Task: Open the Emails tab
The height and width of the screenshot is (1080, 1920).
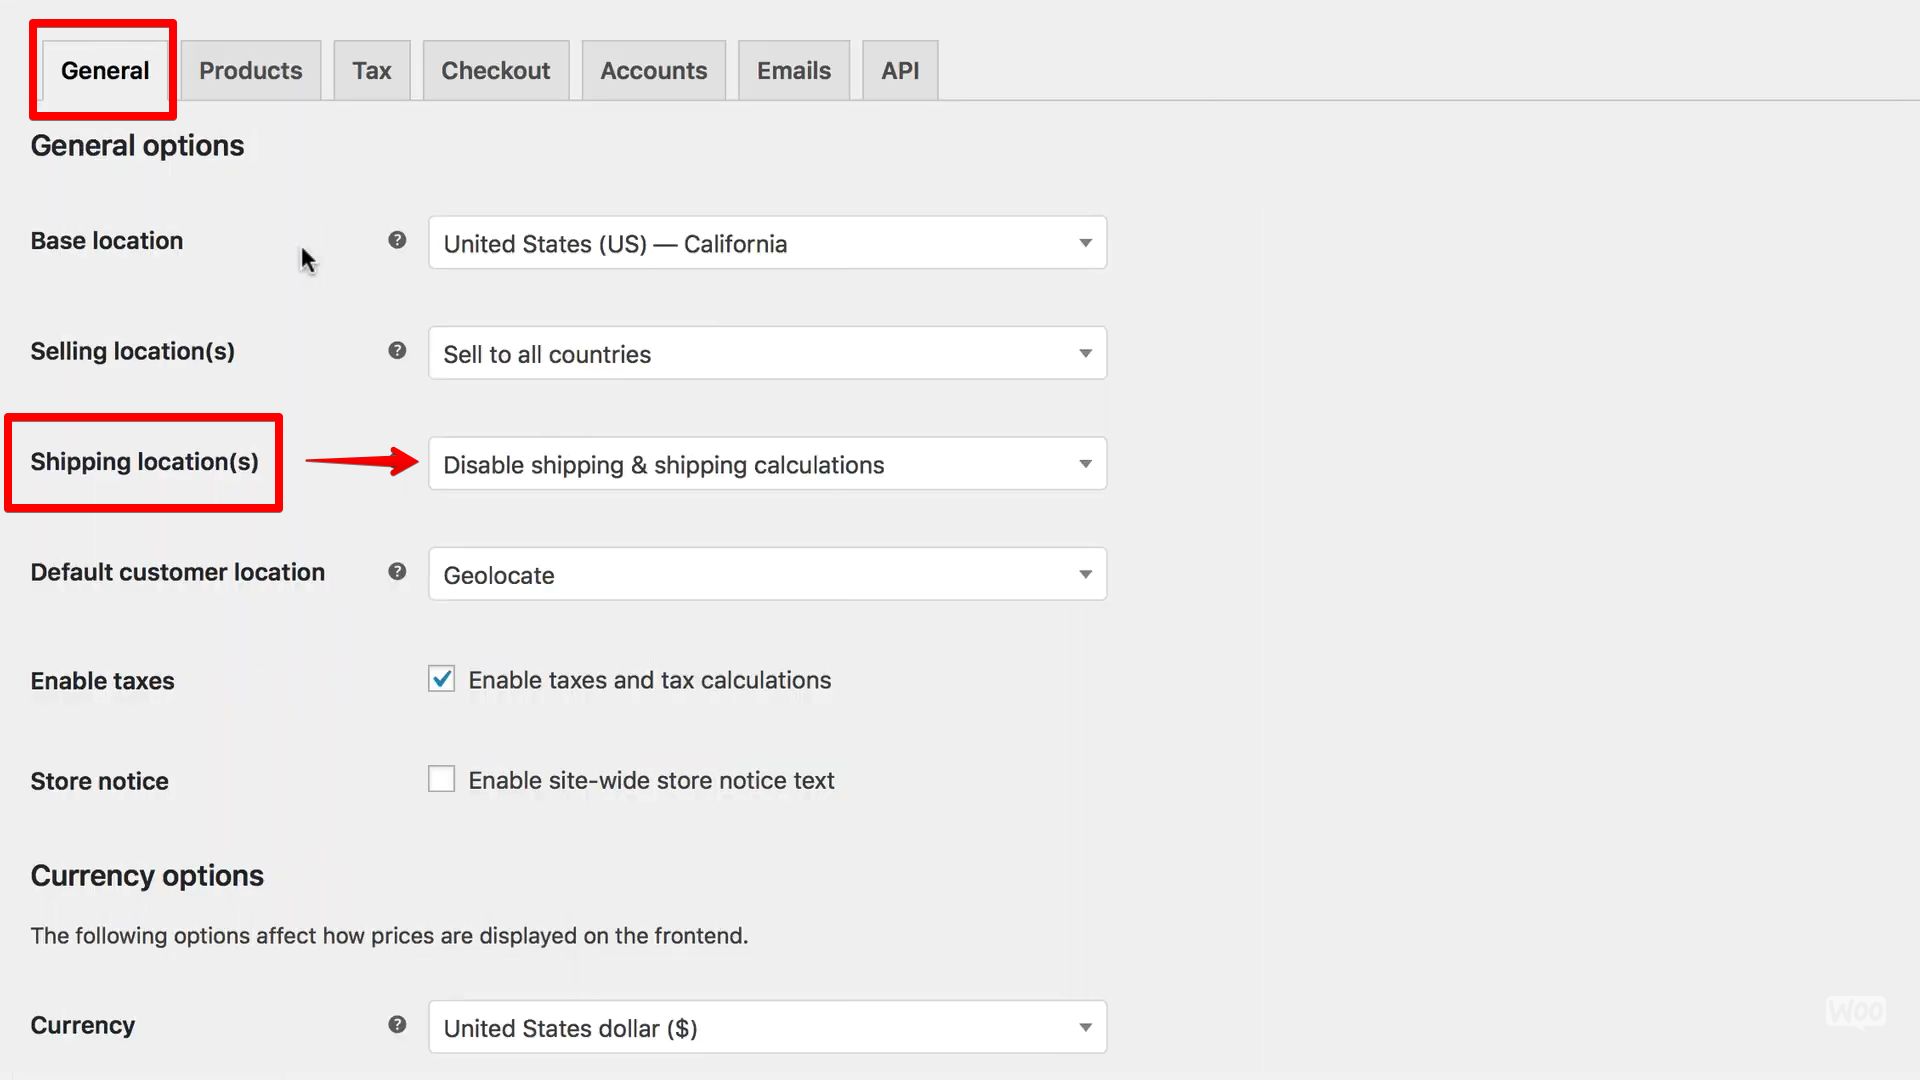Action: tap(793, 71)
